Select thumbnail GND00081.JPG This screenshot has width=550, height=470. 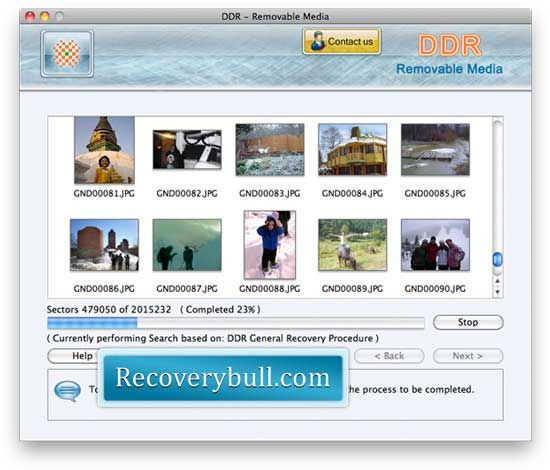coord(104,150)
